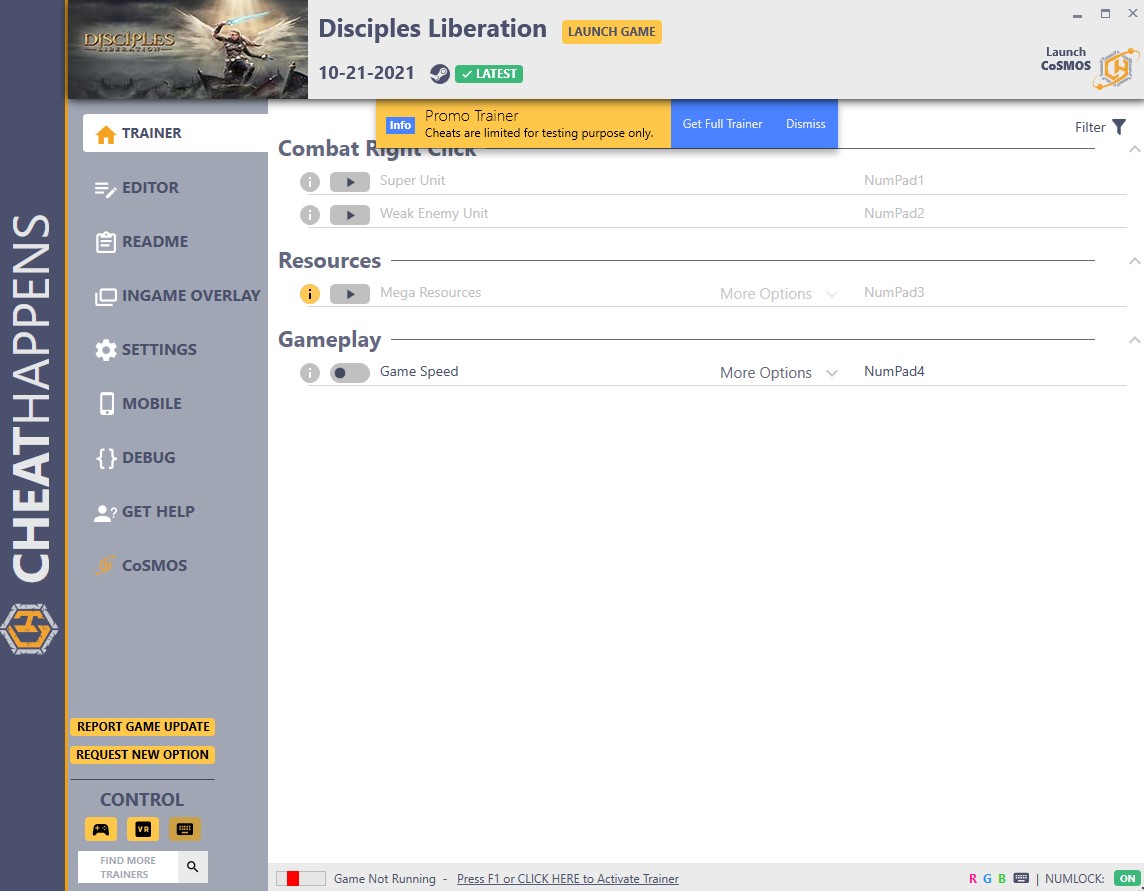Dismiss the Promo Trainer banner
1144x891 pixels.
tap(805, 124)
